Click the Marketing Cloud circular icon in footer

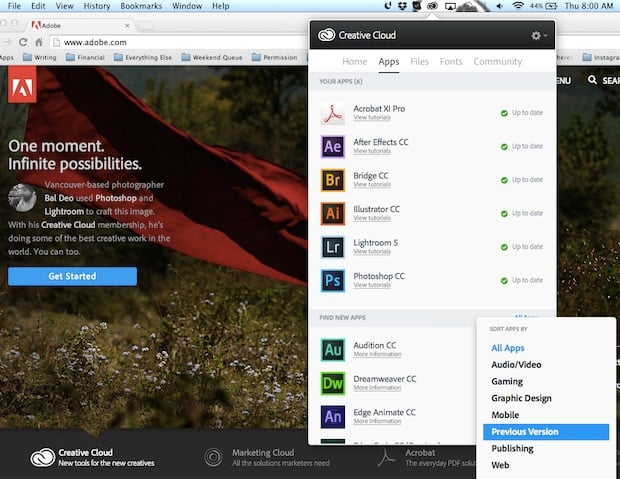(x=214, y=458)
